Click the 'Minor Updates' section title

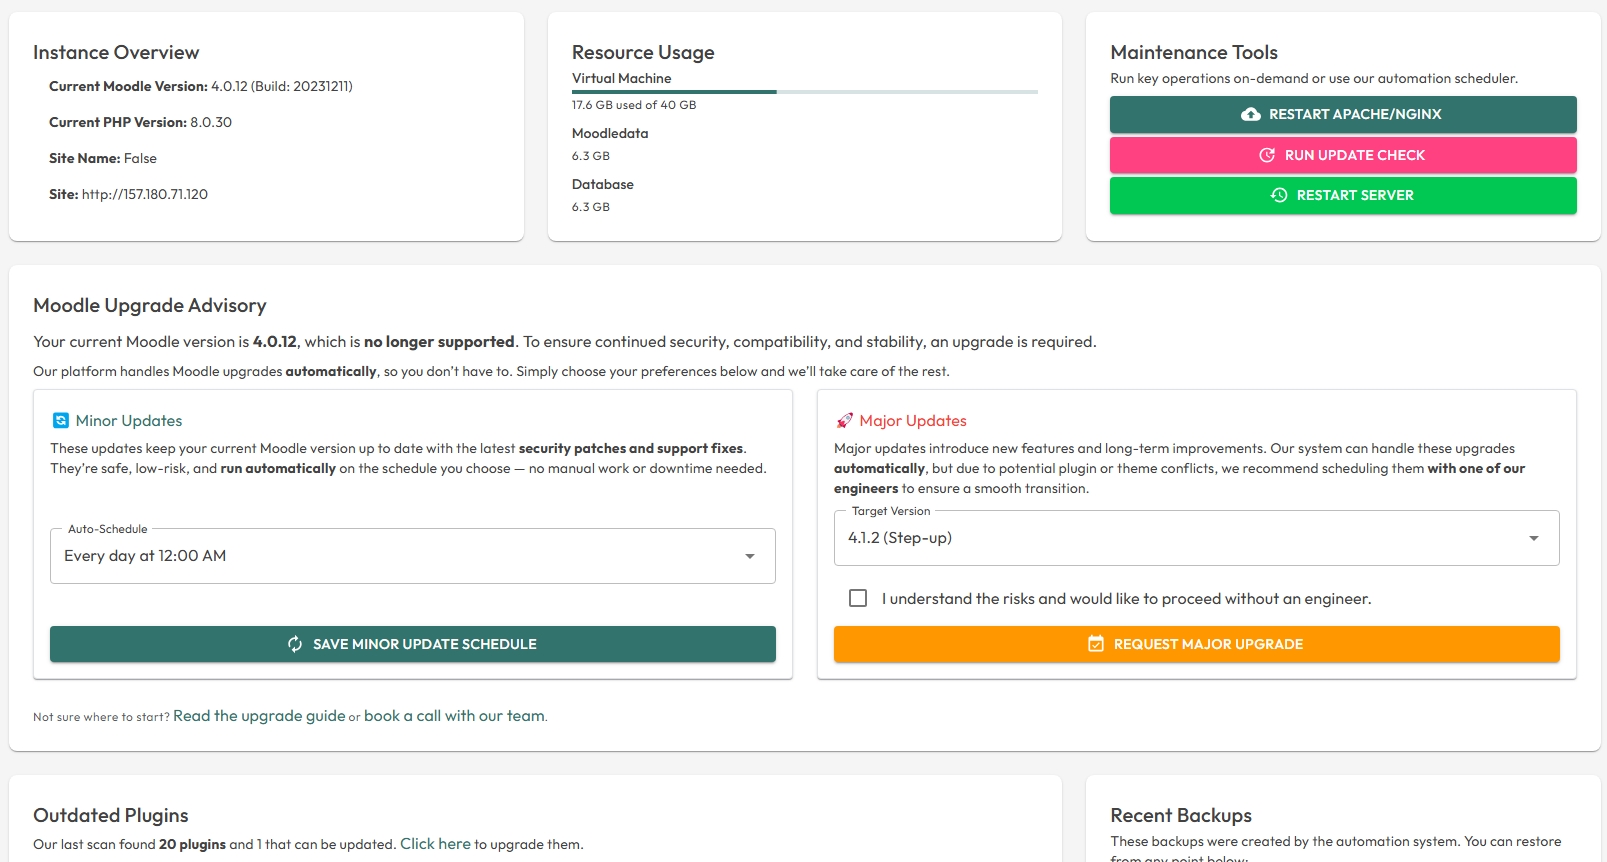[x=129, y=421]
